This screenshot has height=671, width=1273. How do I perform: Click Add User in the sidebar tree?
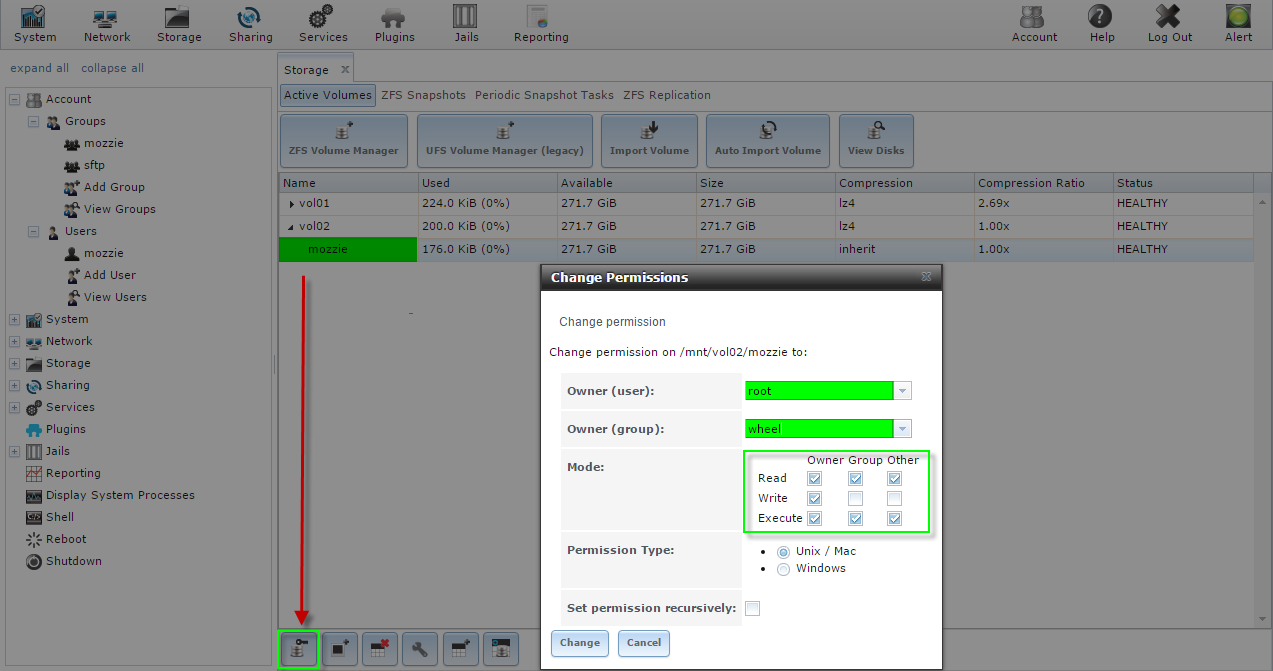coord(109,275)
